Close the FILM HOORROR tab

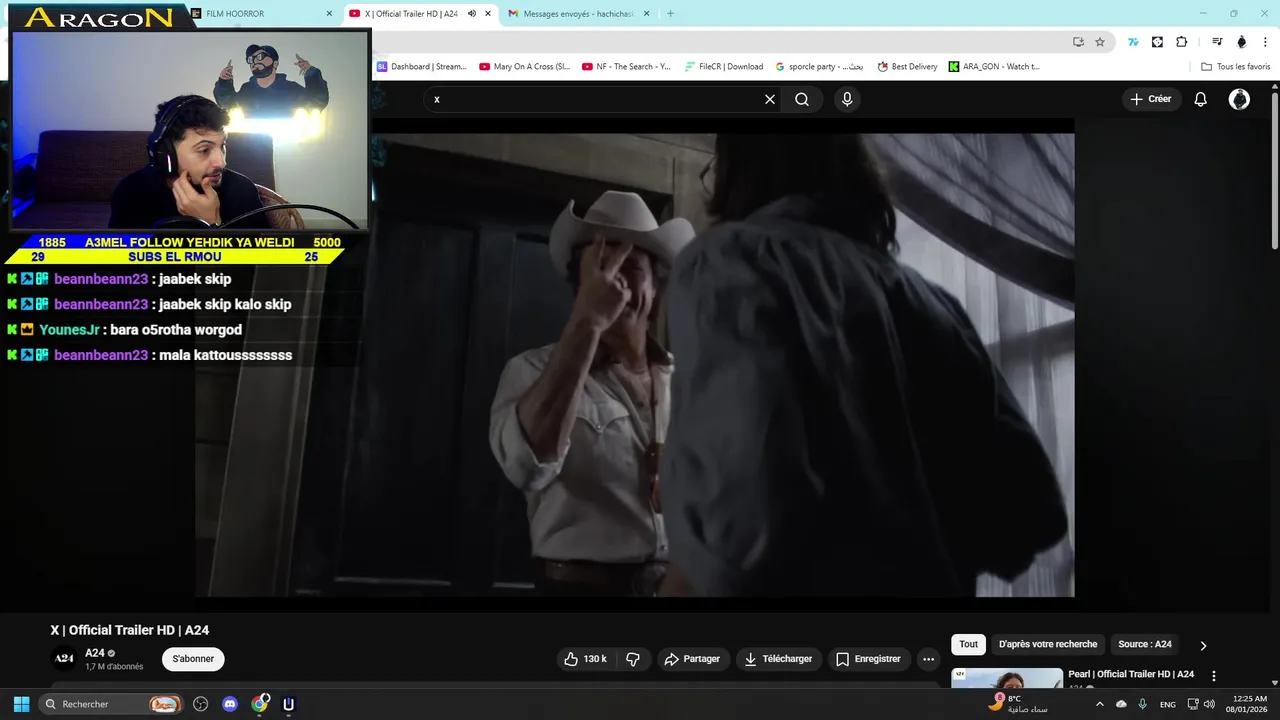(x=329, y=14)
